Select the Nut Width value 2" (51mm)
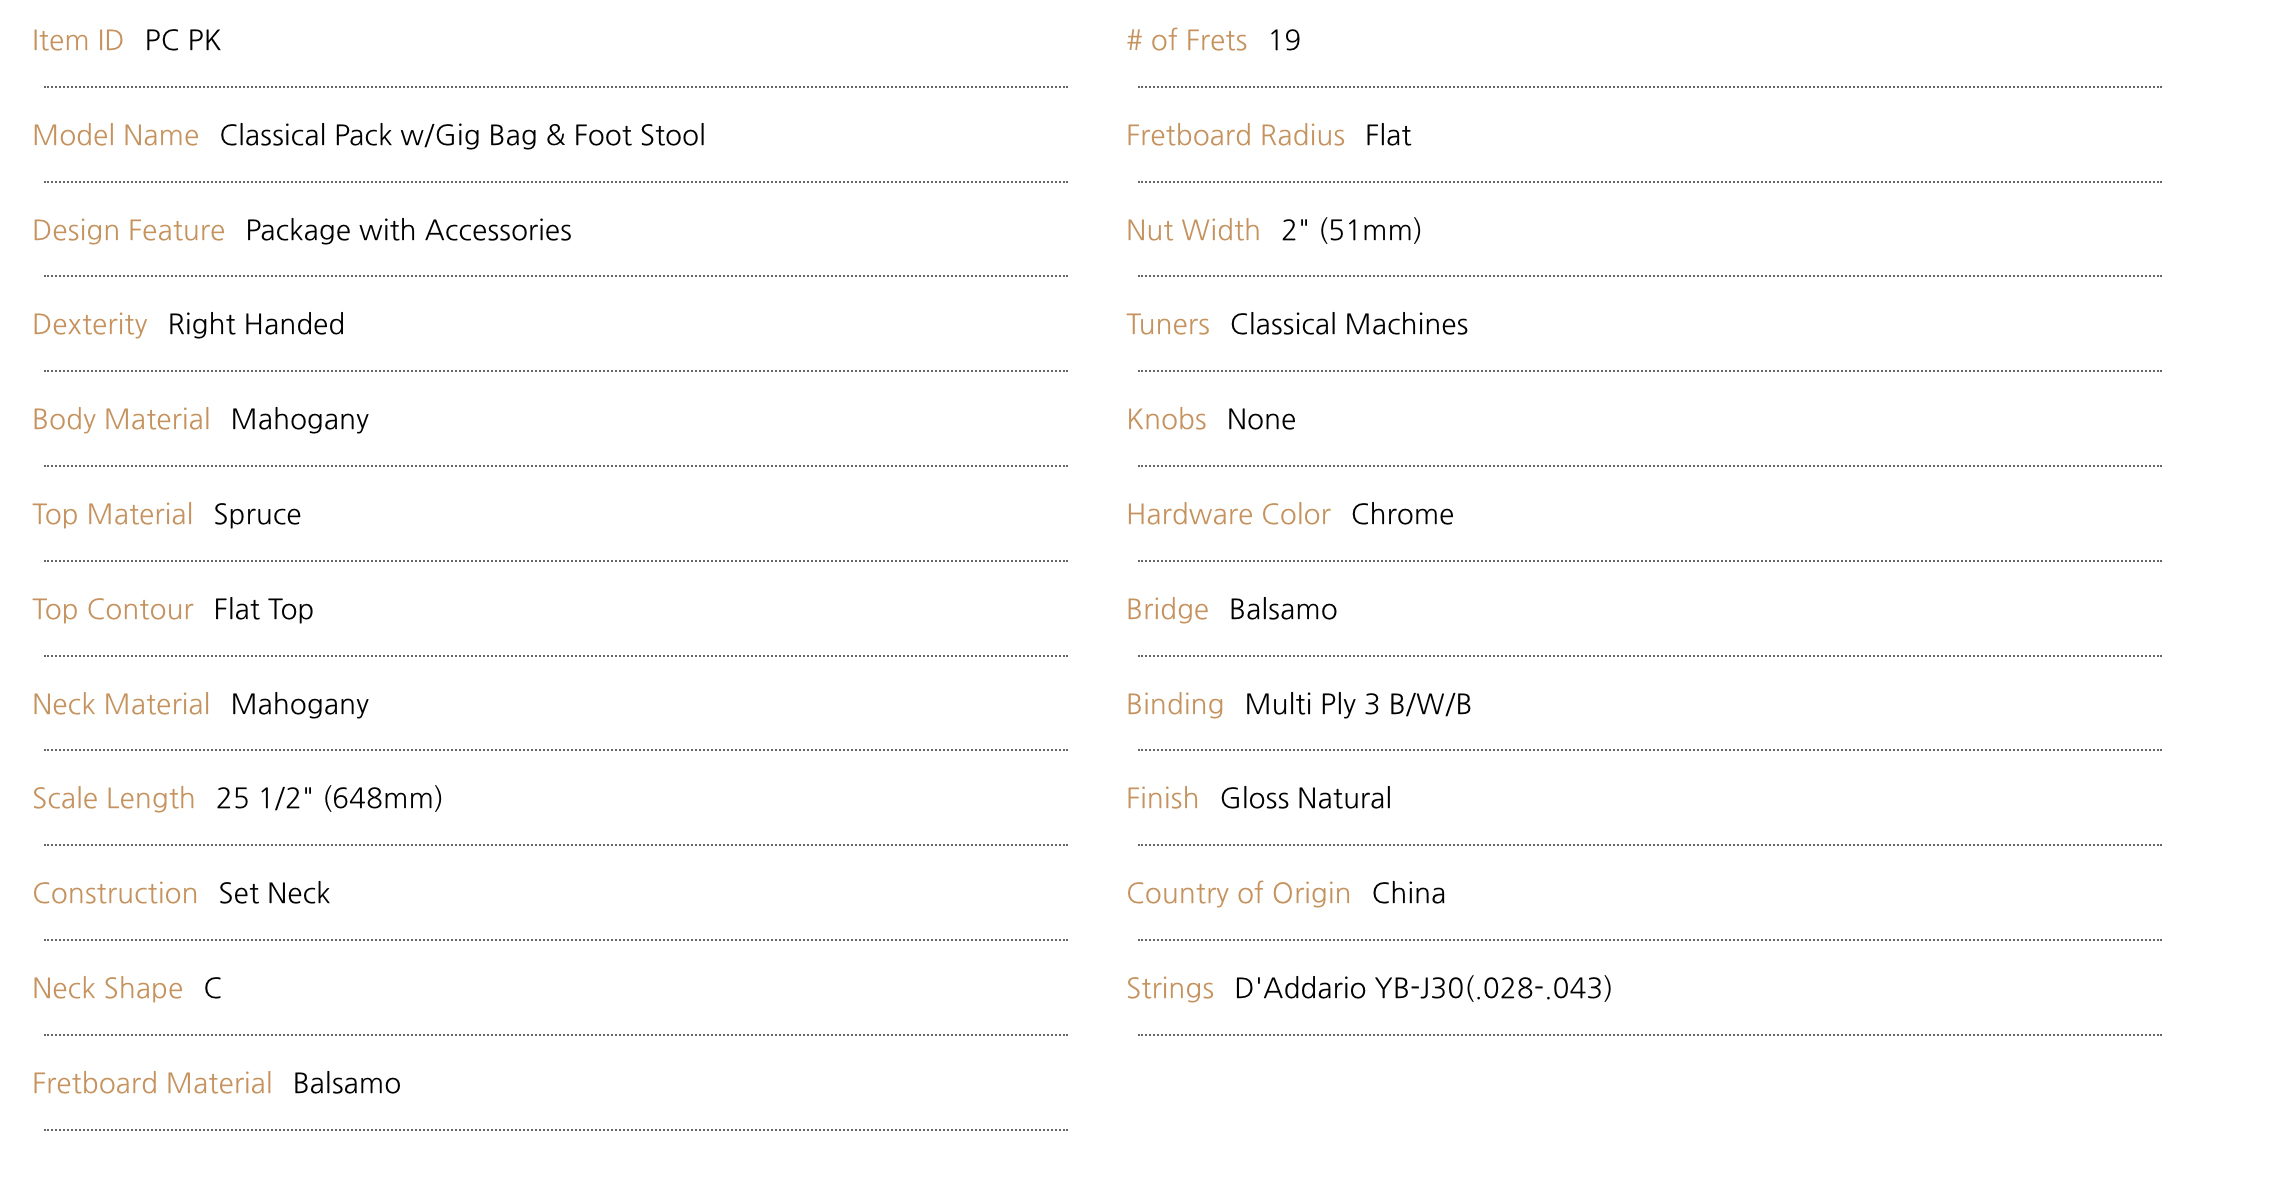This screenshot has height=1196, width=2282. [x=1351, y=230]
